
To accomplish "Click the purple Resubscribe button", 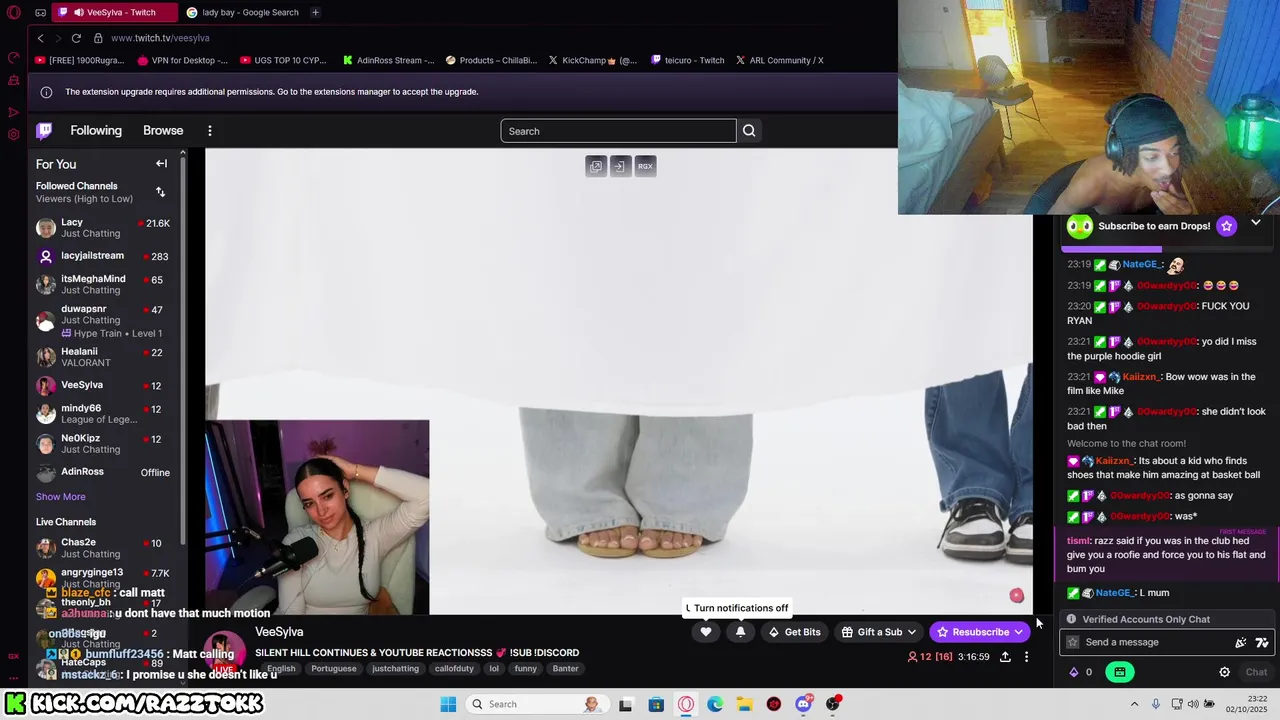I will 980,632.
